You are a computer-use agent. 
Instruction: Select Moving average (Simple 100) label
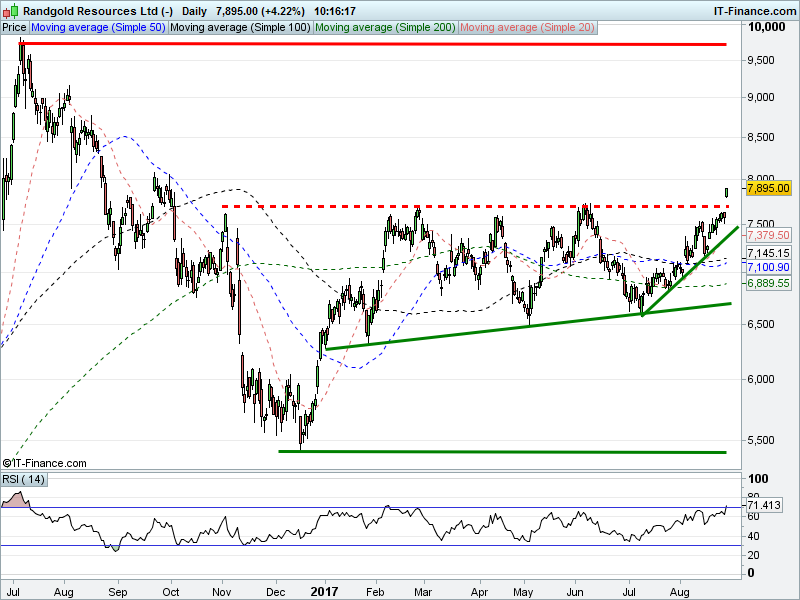[240, 28]
